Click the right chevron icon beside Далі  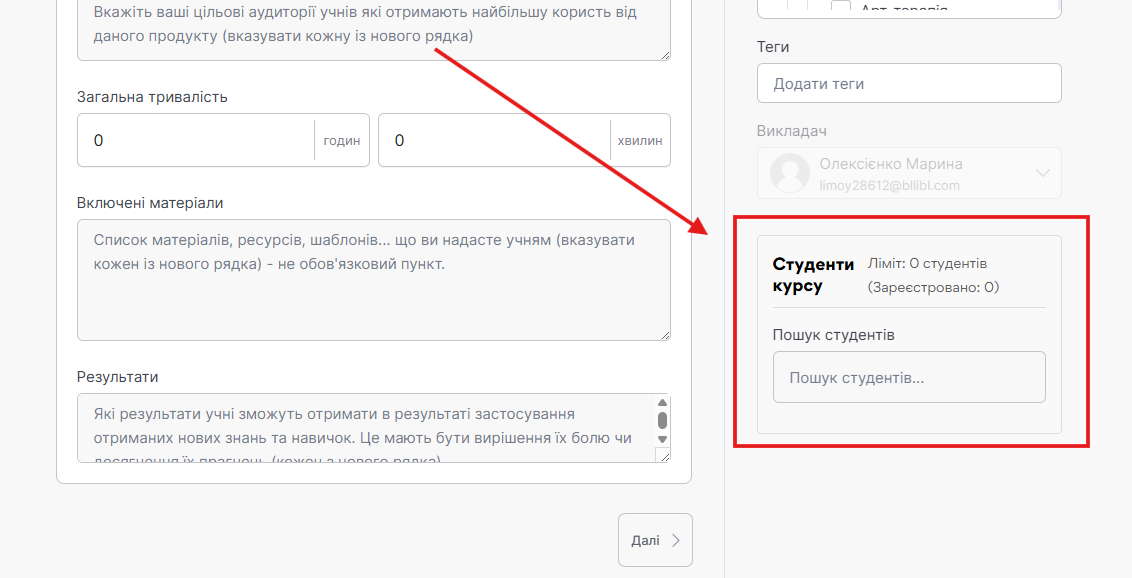pos(676,541)
